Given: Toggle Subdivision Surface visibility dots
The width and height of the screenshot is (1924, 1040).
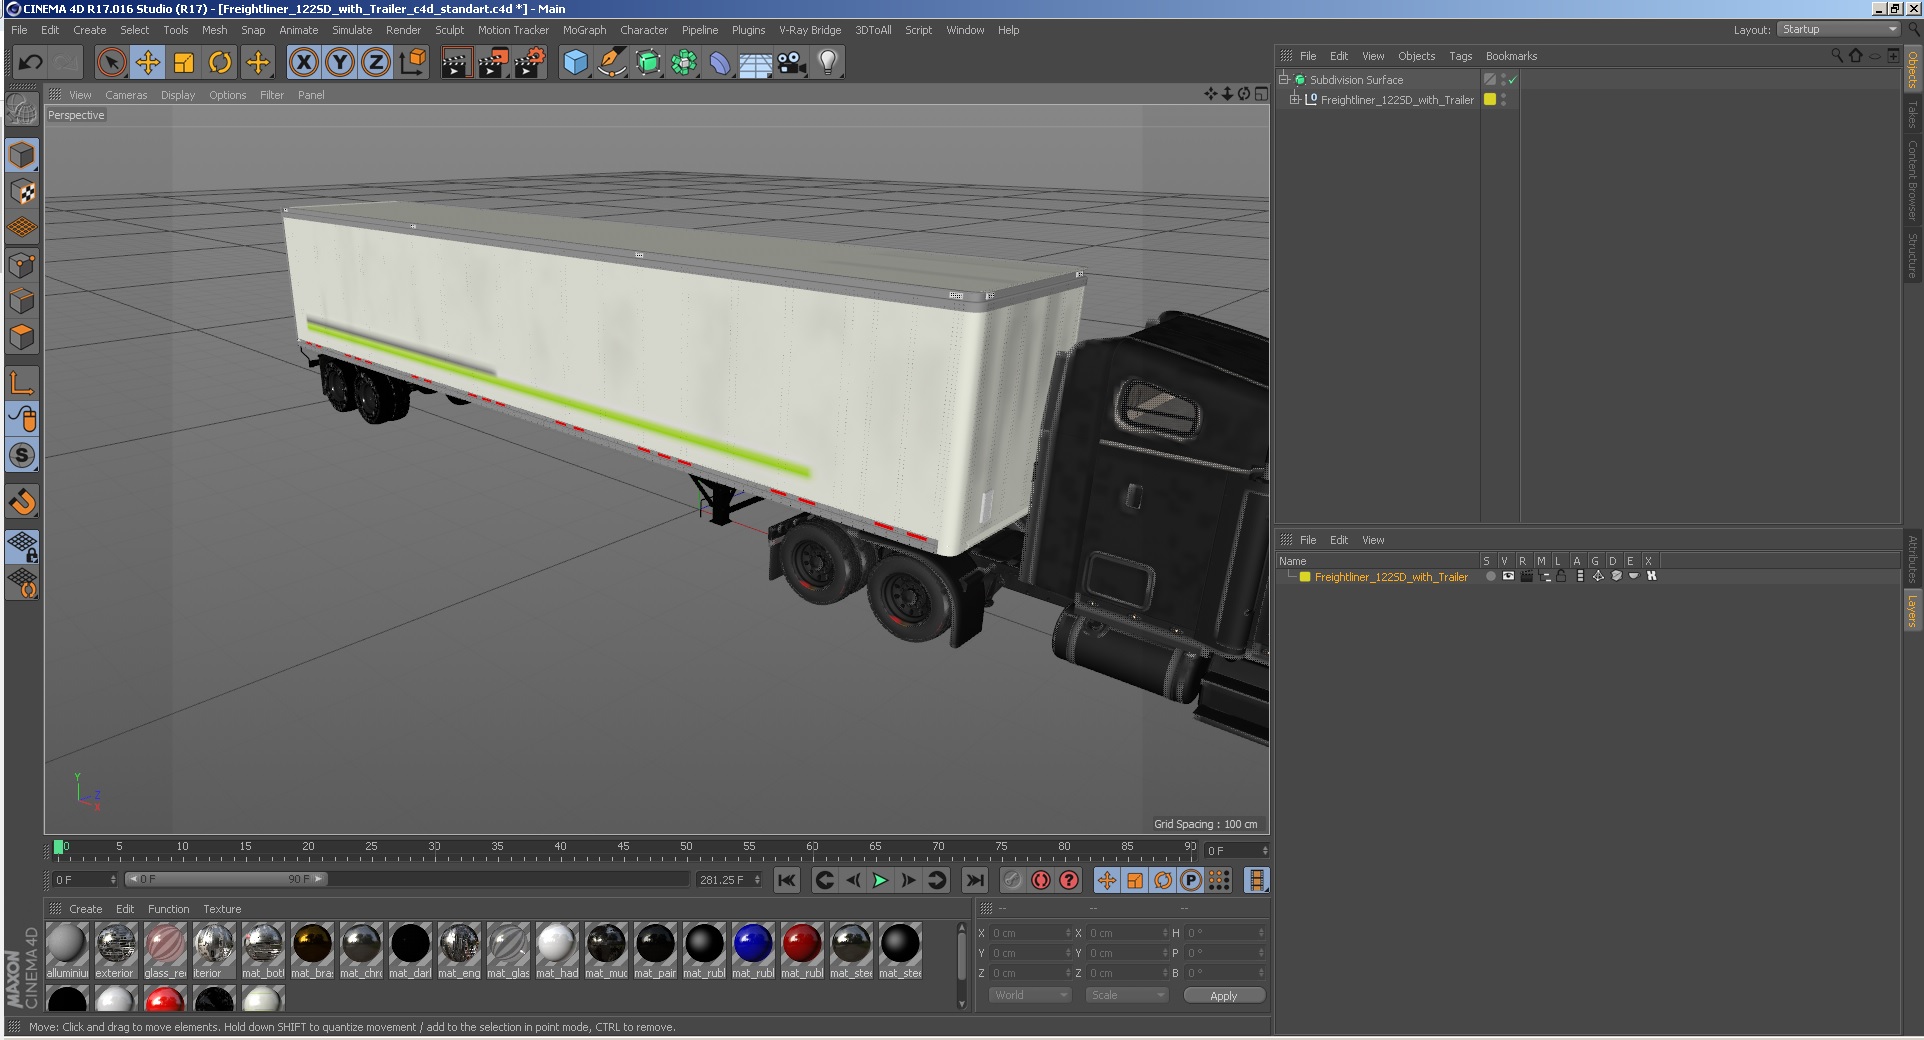Looking at the screenshot, I should click(1503, 80).
